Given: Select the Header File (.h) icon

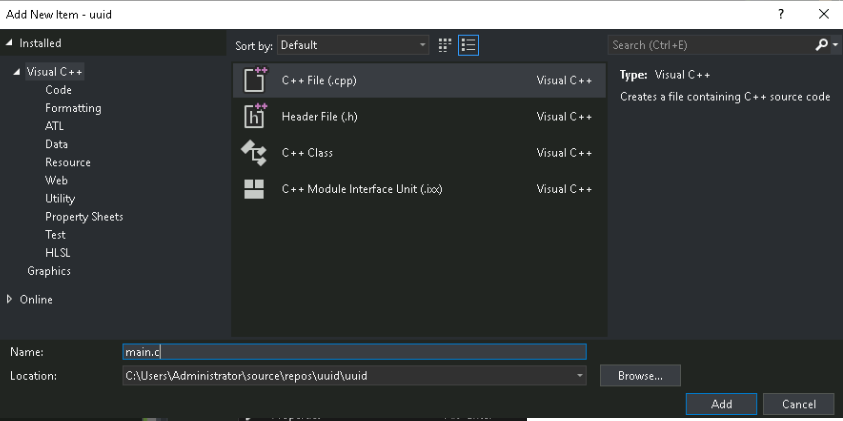Looking at the screenshot, I should coord(255,116).
